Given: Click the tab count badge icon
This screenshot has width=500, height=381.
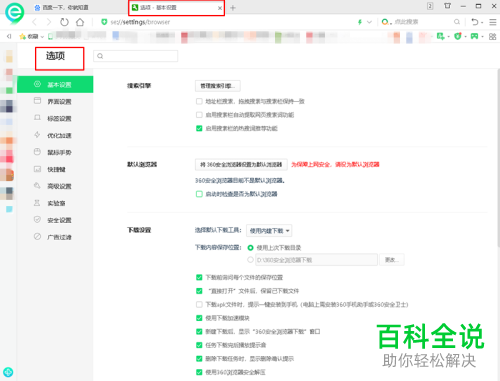Looking at the screenshot, I should point(430,6).
